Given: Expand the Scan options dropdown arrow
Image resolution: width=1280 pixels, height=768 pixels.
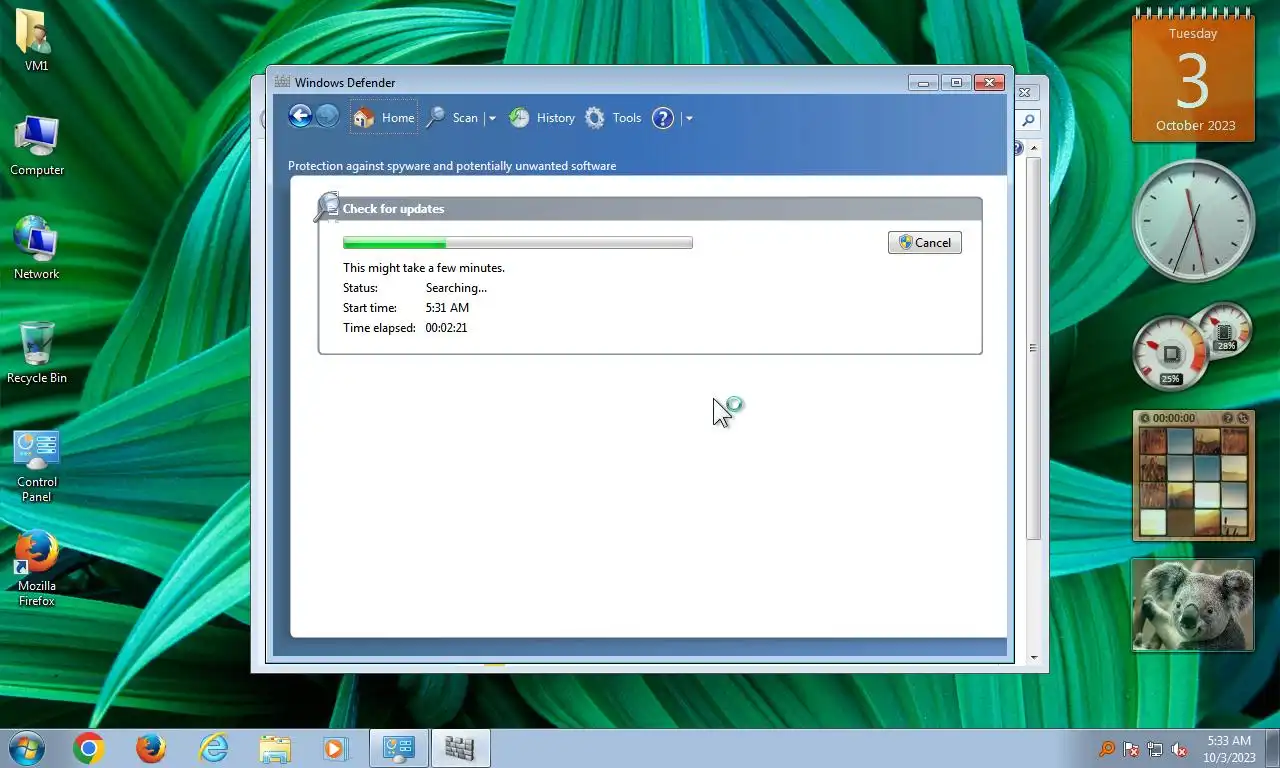Looking at the screenshot, I should click(x=491, y=118).
